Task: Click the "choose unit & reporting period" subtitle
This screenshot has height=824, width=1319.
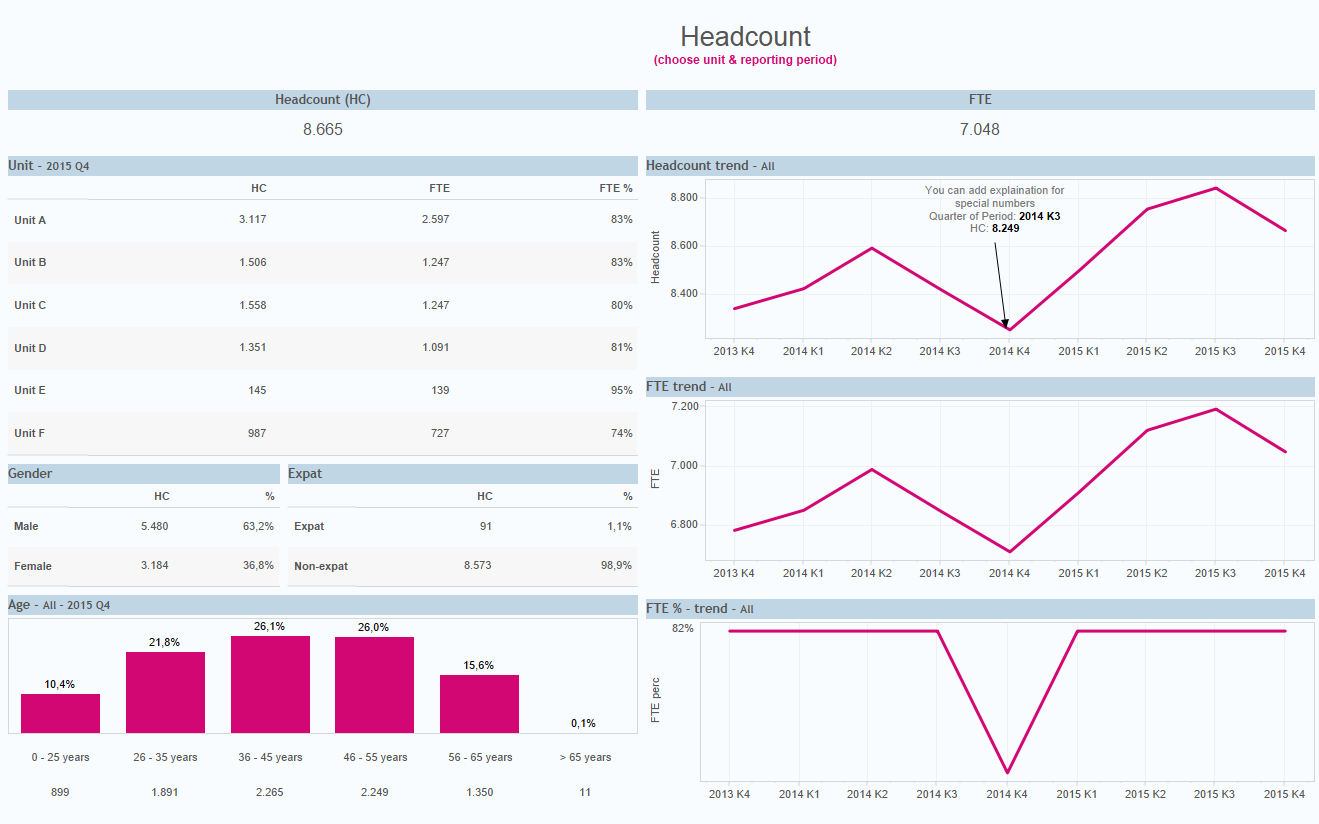Action: 745,60
